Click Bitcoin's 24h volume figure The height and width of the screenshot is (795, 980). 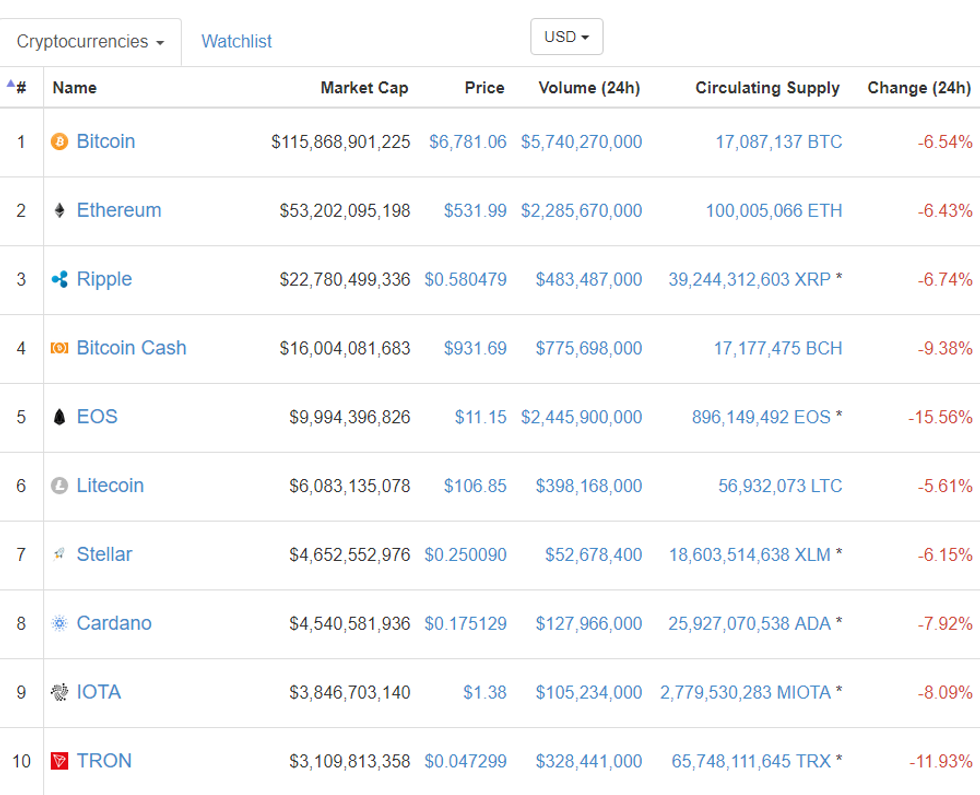580,141
